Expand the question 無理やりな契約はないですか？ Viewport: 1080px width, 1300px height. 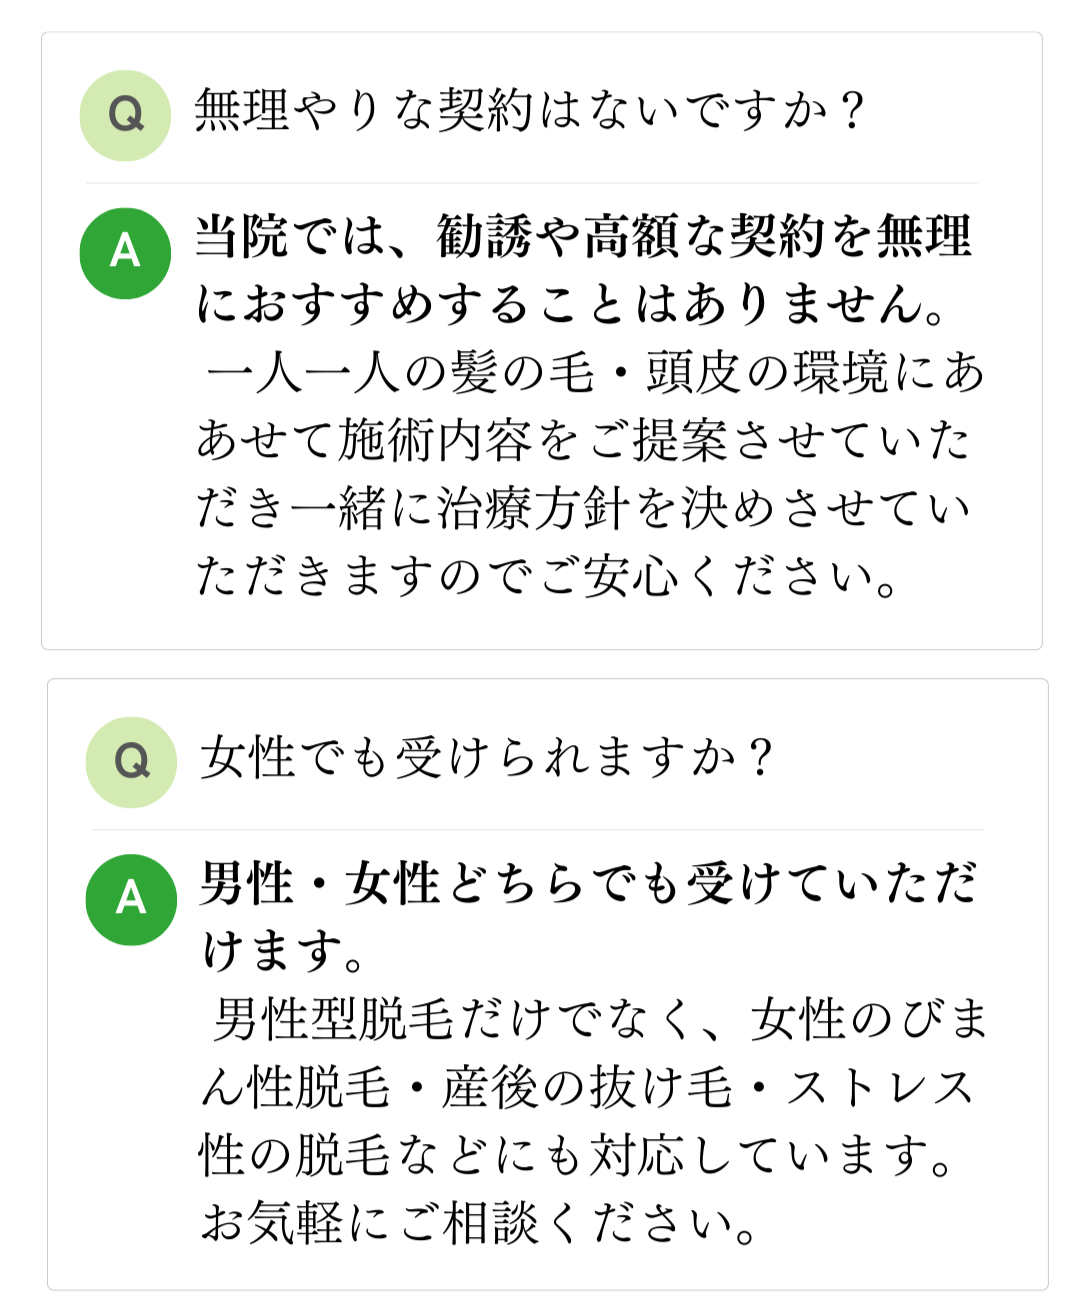(x=529, y=110)
